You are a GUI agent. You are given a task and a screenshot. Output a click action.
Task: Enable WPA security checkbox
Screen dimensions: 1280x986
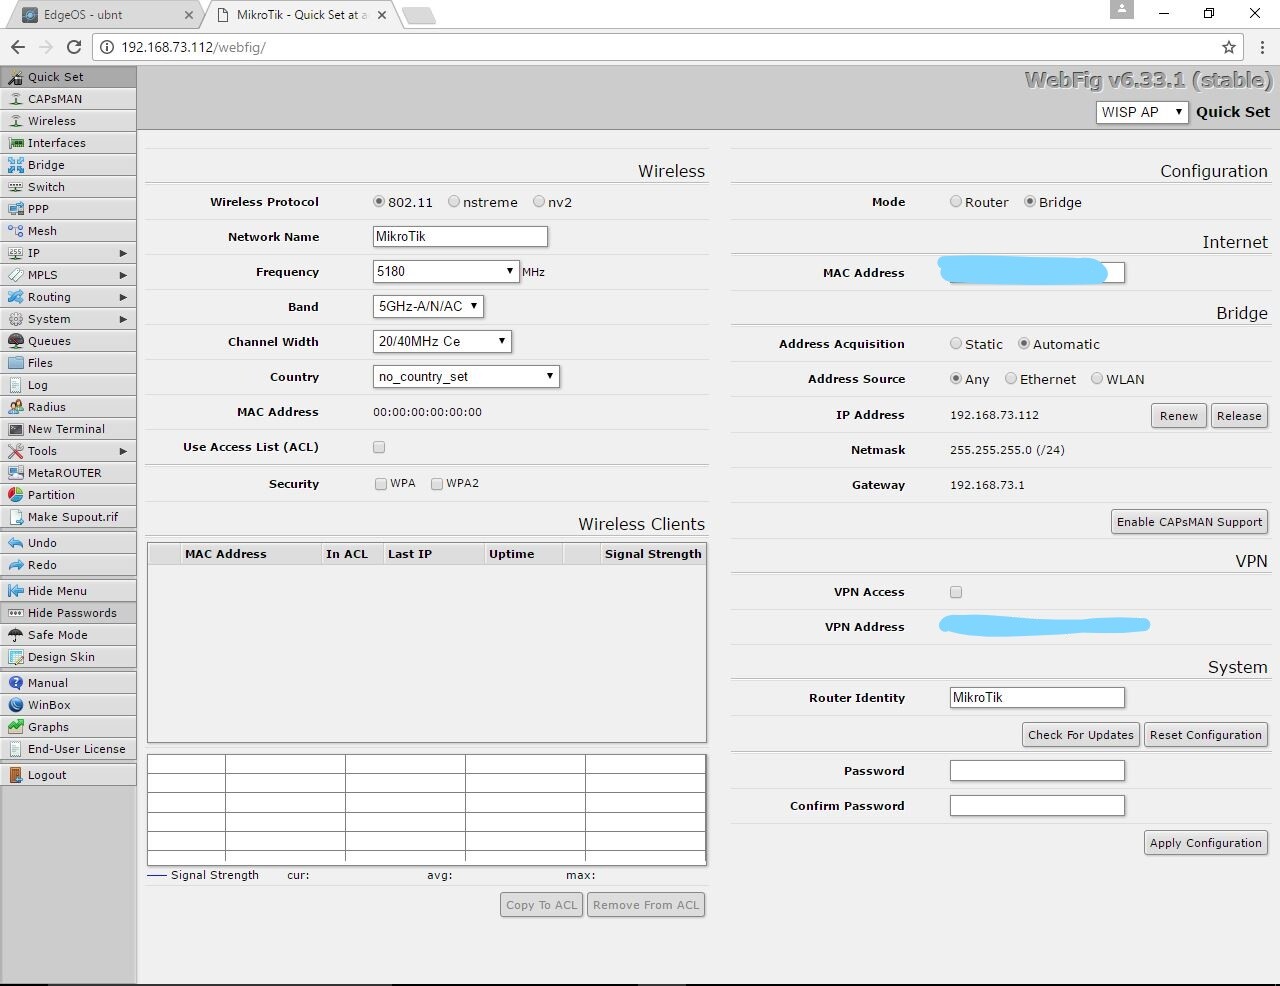coord(381,484)
